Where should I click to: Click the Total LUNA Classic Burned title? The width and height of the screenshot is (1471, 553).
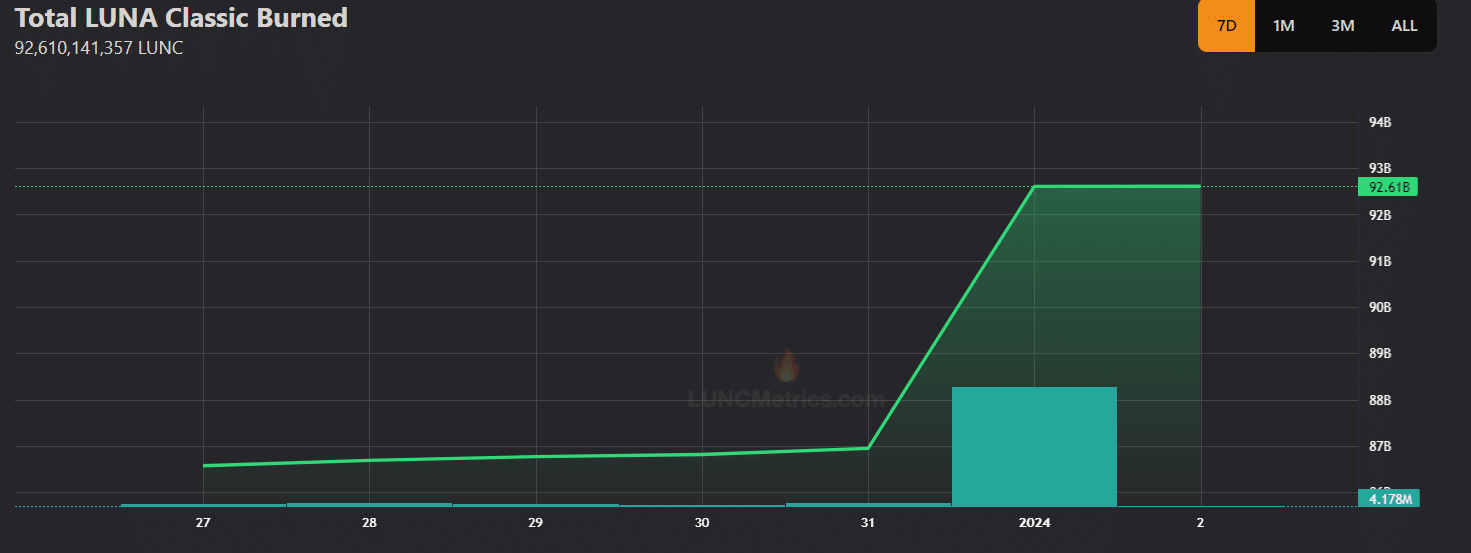(x=181, y=18)
